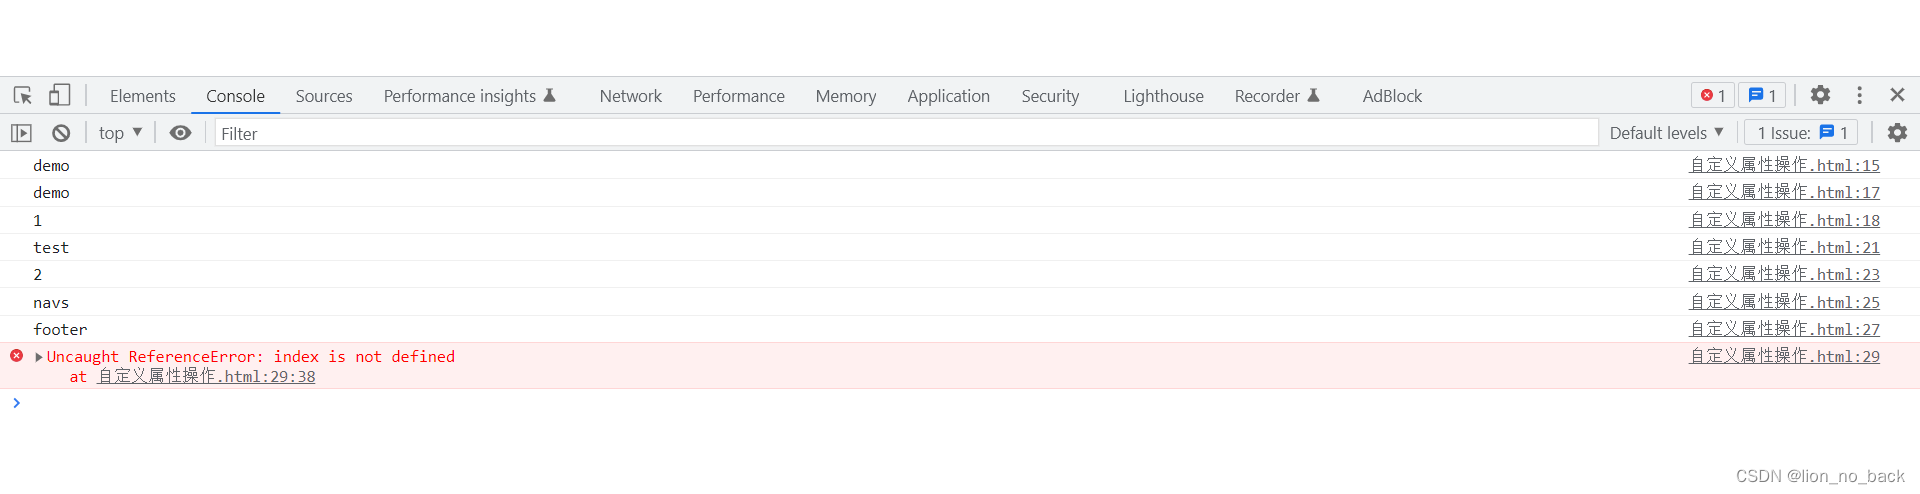The width and height of the screenshot is (1920, 494).
Task: Click the blue issues count badge
Action: click(x=1762, y=95)
